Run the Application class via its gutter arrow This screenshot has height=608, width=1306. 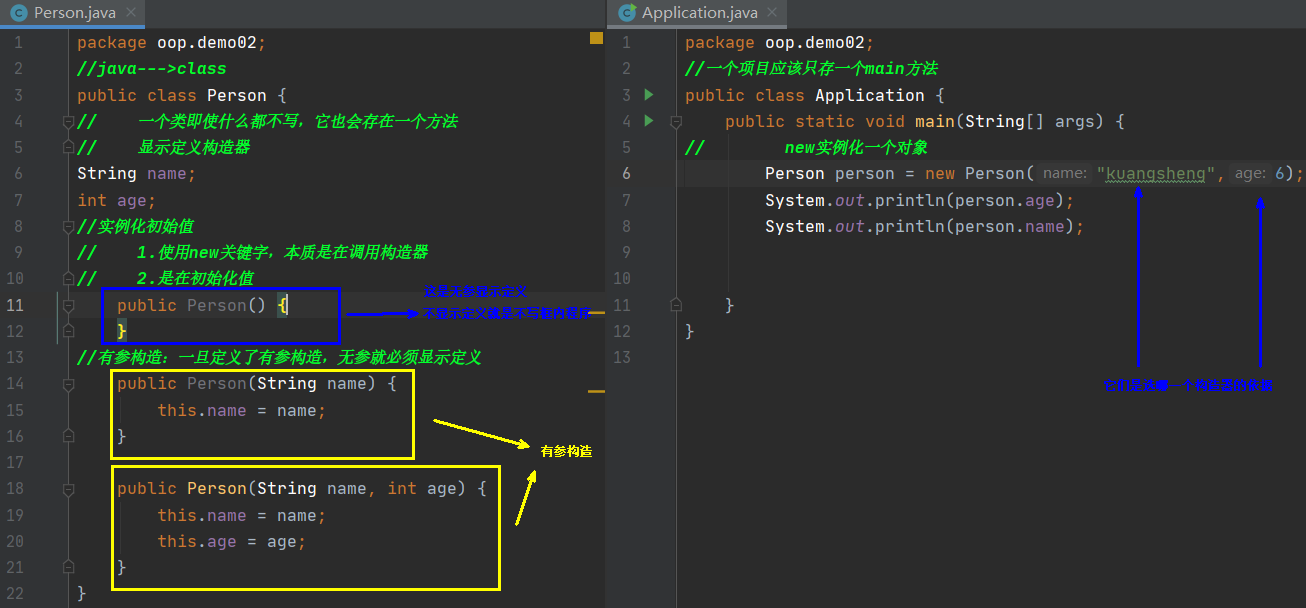coord(648,95)
